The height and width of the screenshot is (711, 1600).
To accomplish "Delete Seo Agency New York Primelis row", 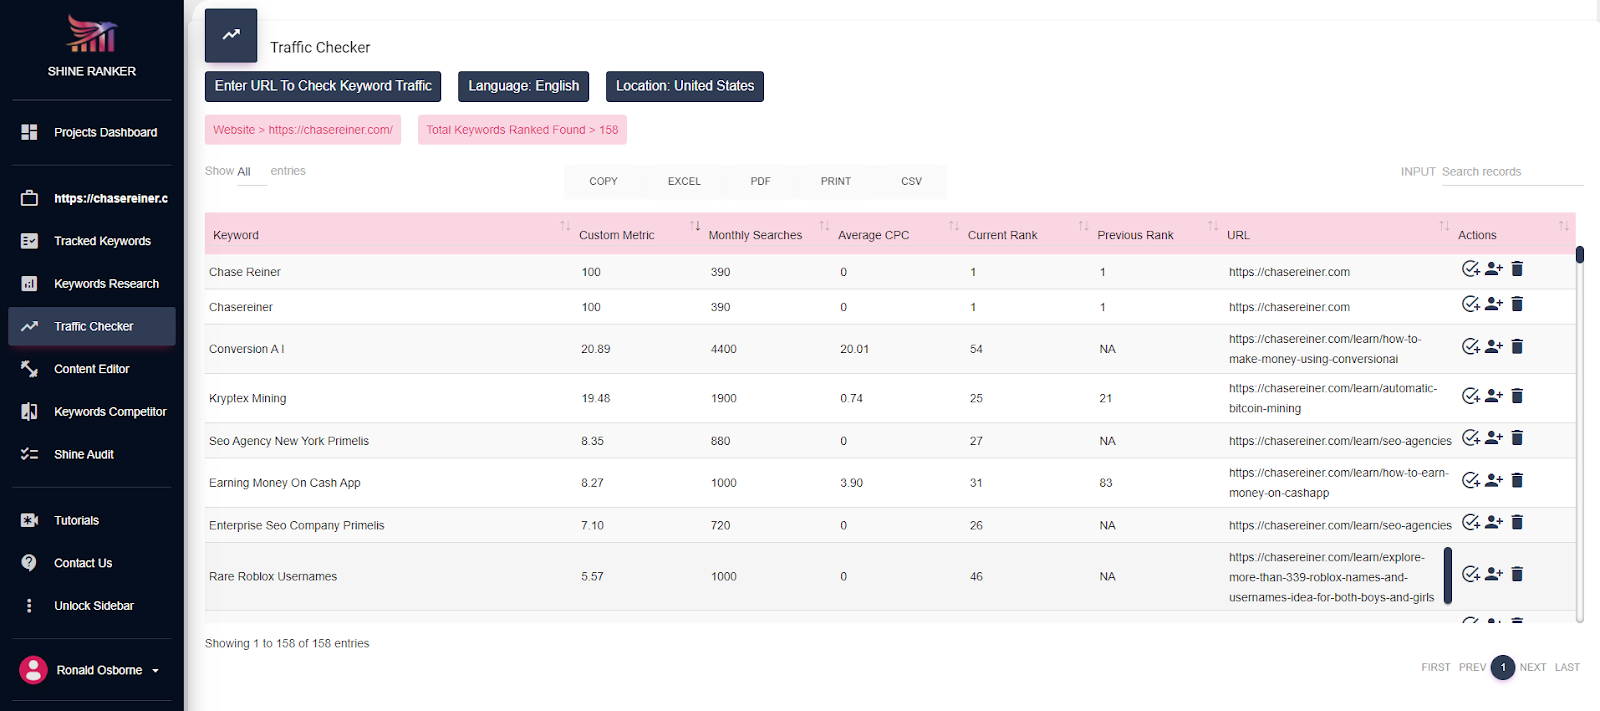I will pos(1517,437).
